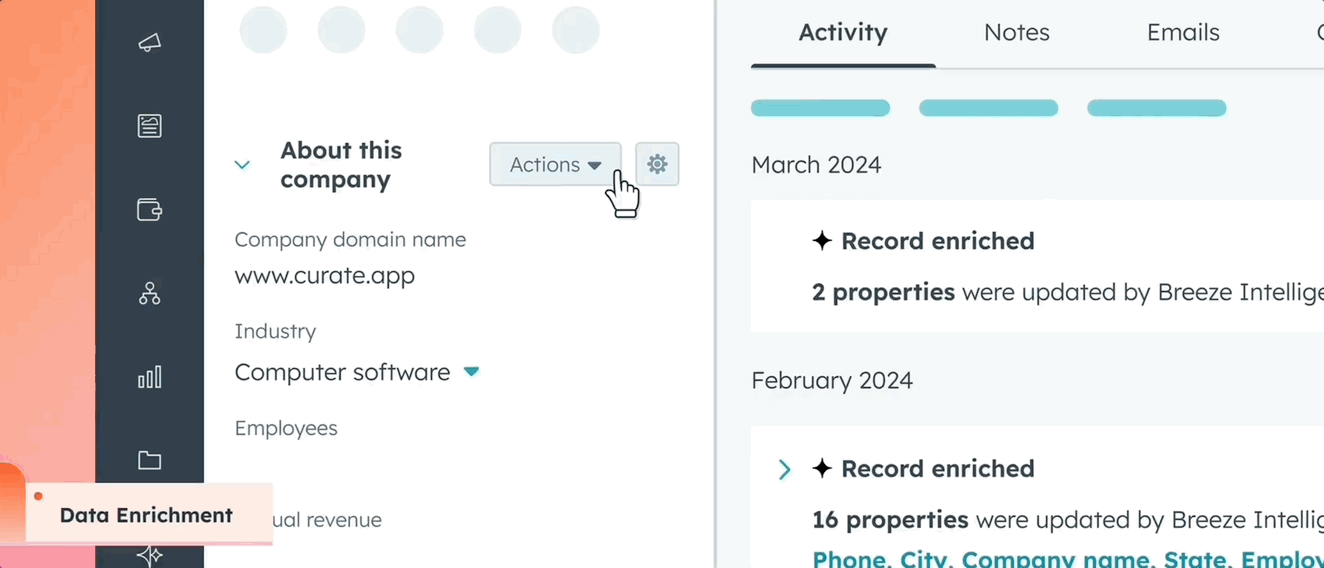Viewport: 1324px width, 568px height.
Task: Open the Industry Computer software dropdown arrow
Action: click(471, 372)
